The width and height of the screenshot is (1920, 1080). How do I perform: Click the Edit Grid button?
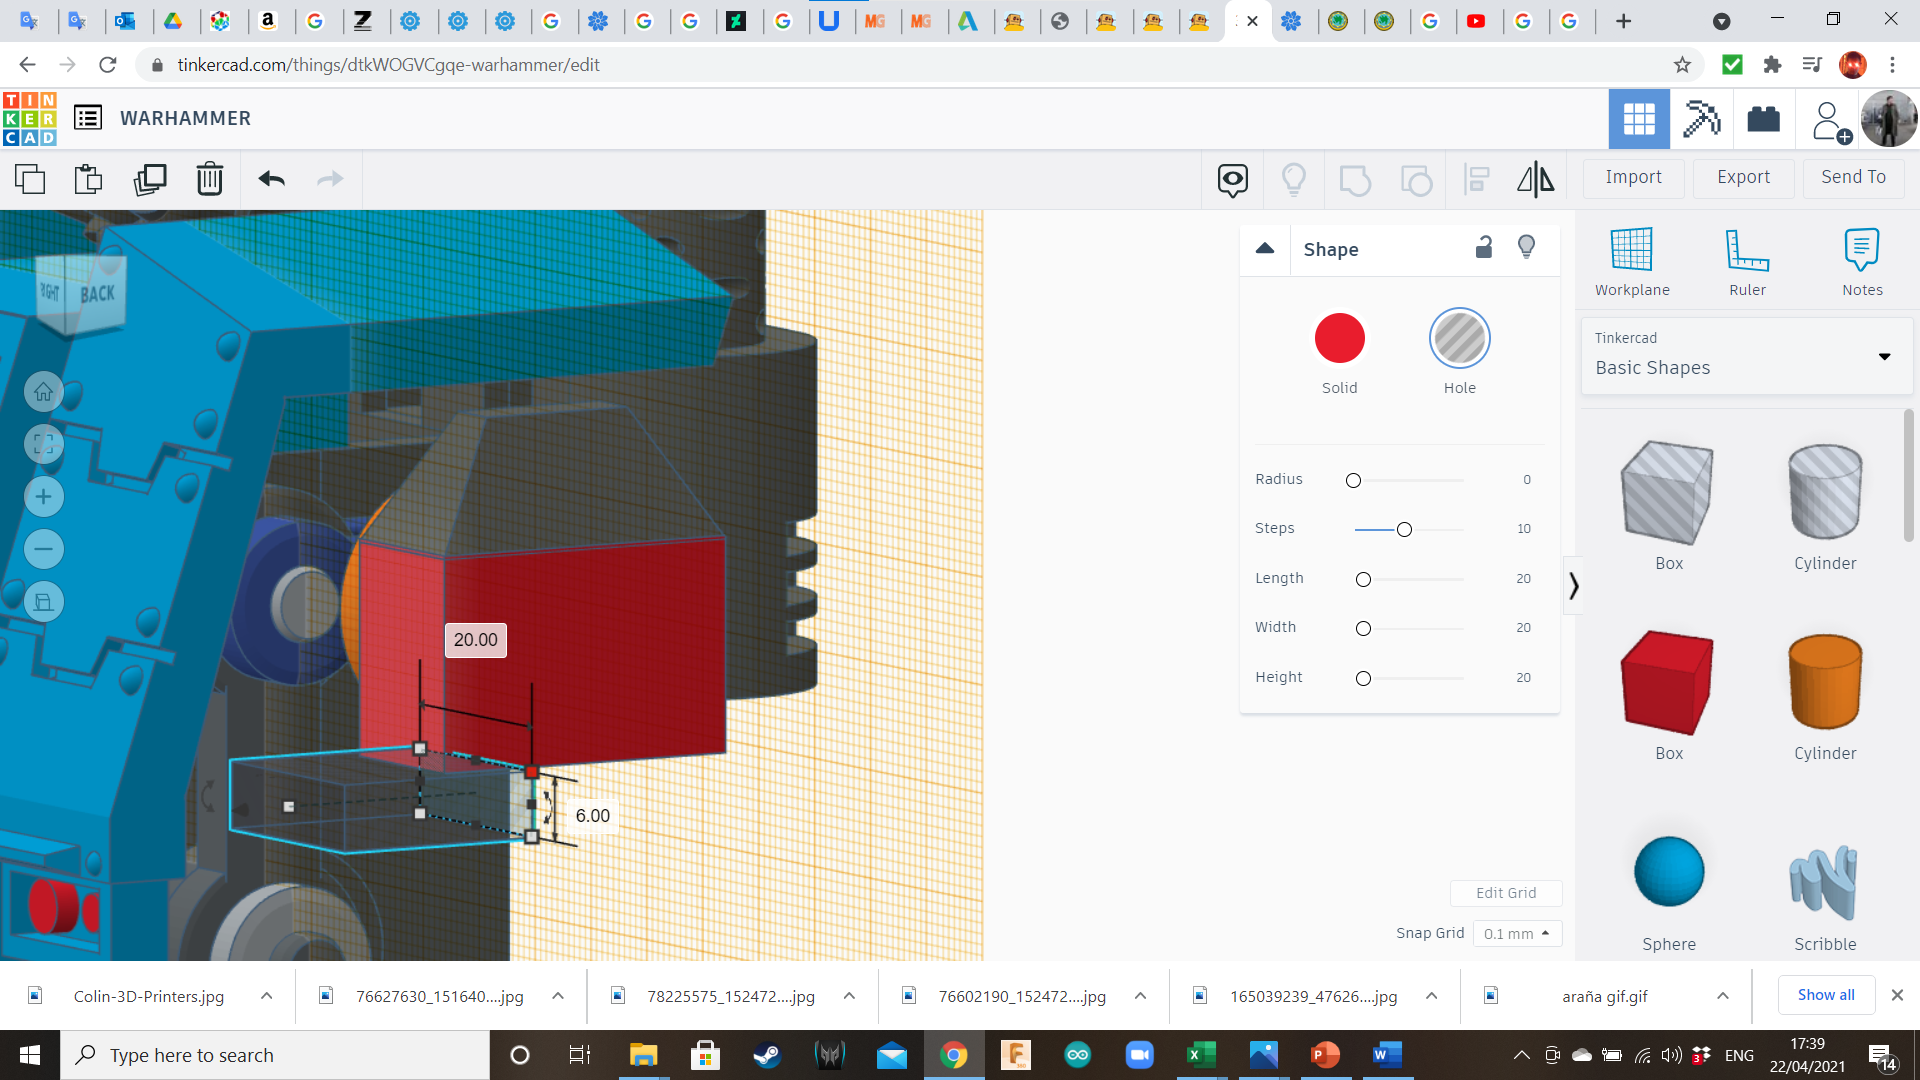1505,893
